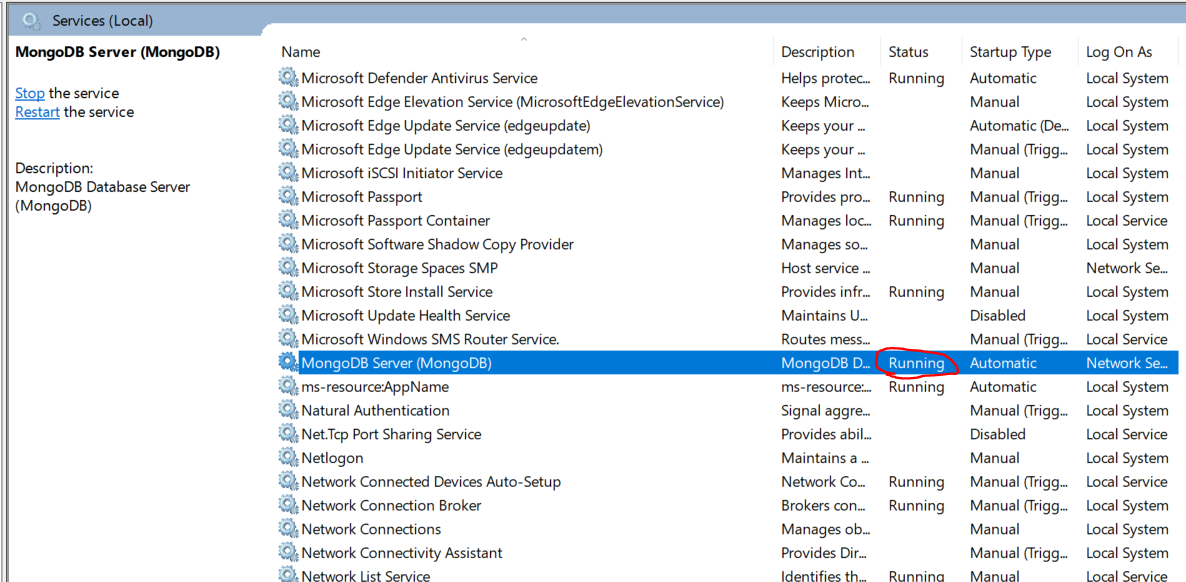Click the Description column header
The image size is (1186, 582).
click(x=817, y=52)
